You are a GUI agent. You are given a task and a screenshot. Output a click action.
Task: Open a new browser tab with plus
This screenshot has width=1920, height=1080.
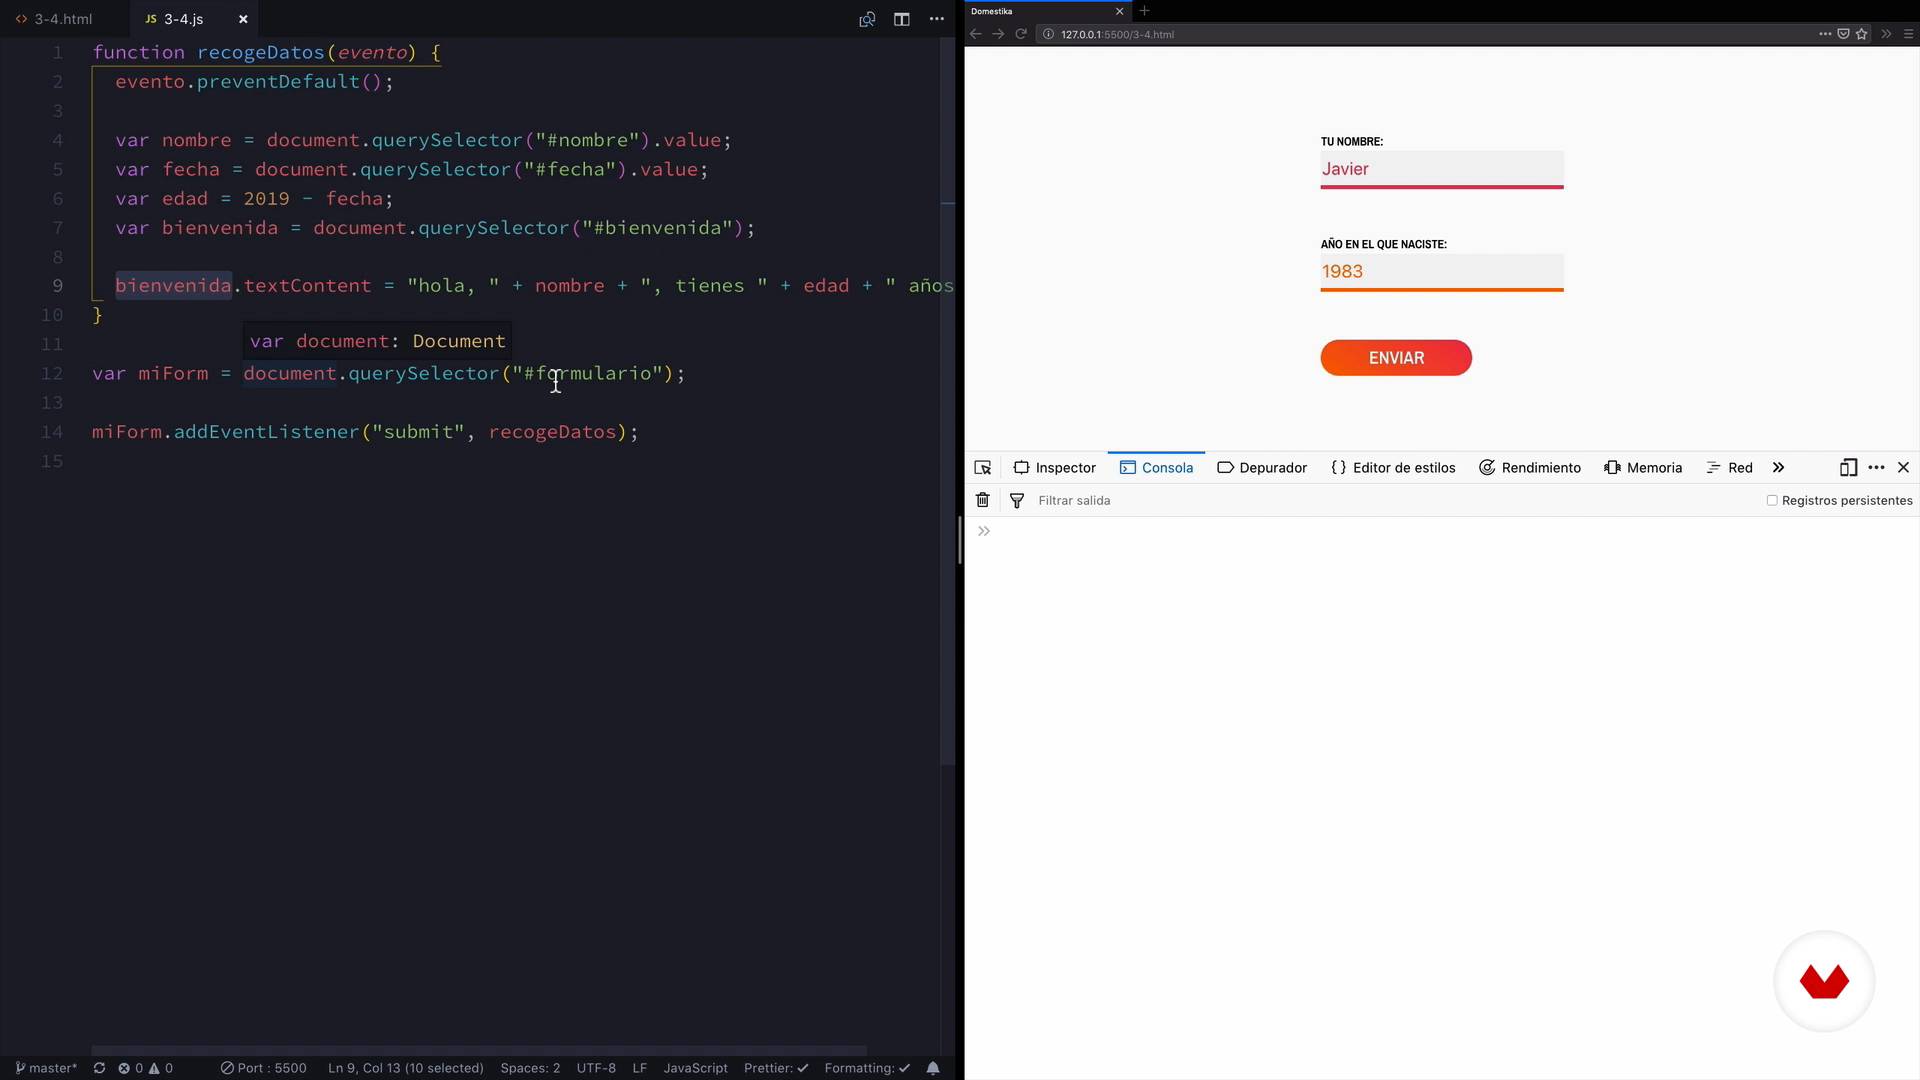click(x=1145, y=11)
